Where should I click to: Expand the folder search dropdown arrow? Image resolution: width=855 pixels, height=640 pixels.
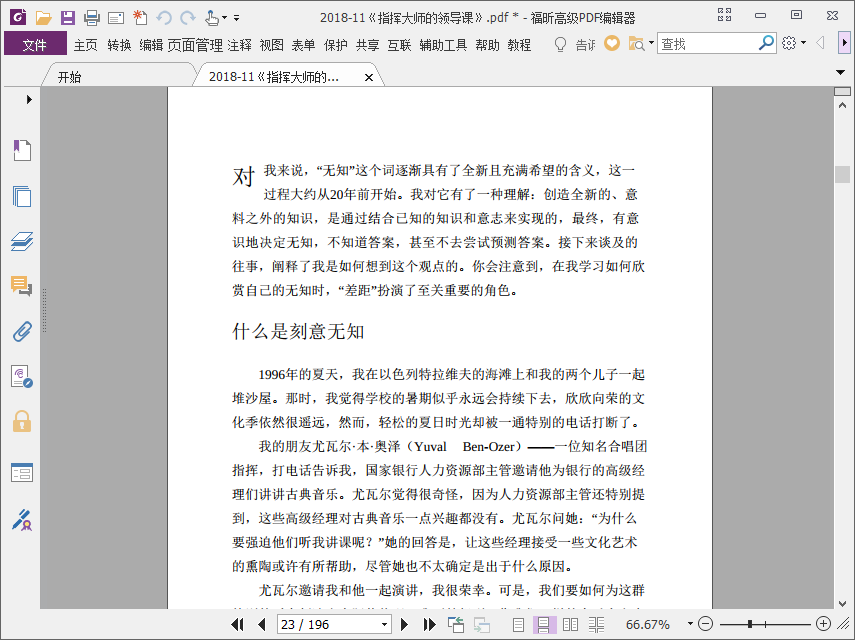coord(651,43)
